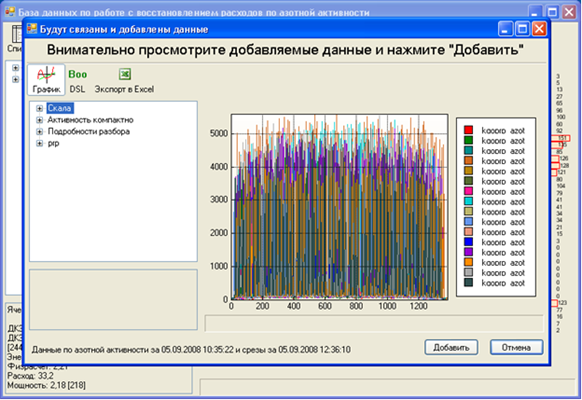Screen dimensions: 582x400
Task: Click the cyan legend color swatch
Action: coord(468,201)
